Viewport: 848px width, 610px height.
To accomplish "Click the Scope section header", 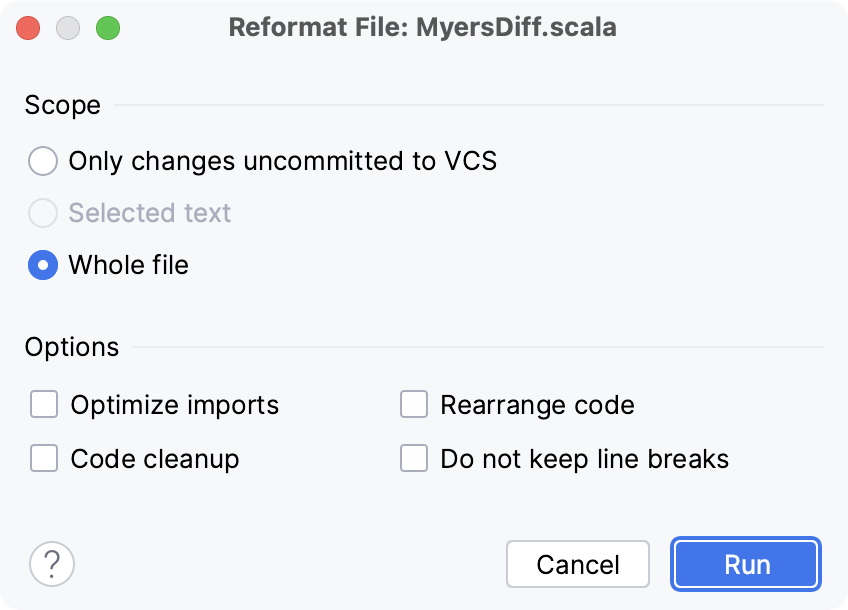I will pos(62,105).
